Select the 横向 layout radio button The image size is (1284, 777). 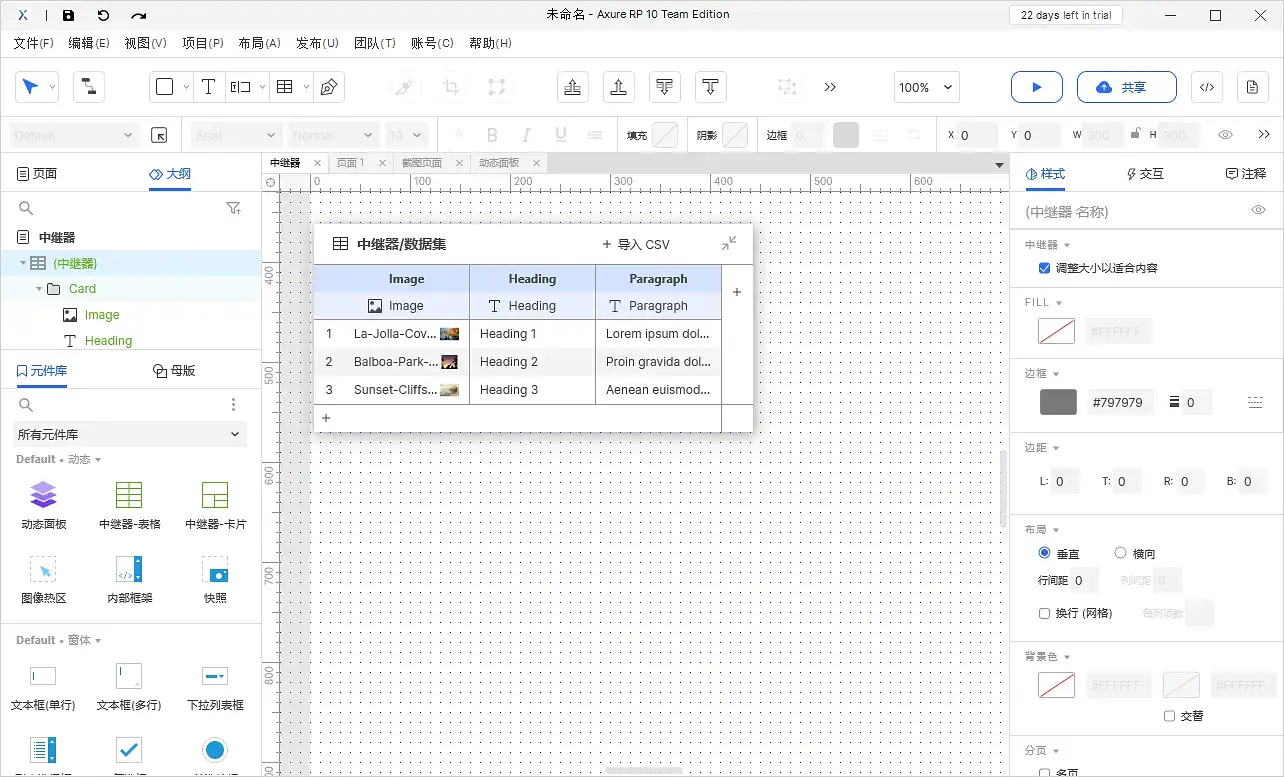point(1120,553)
